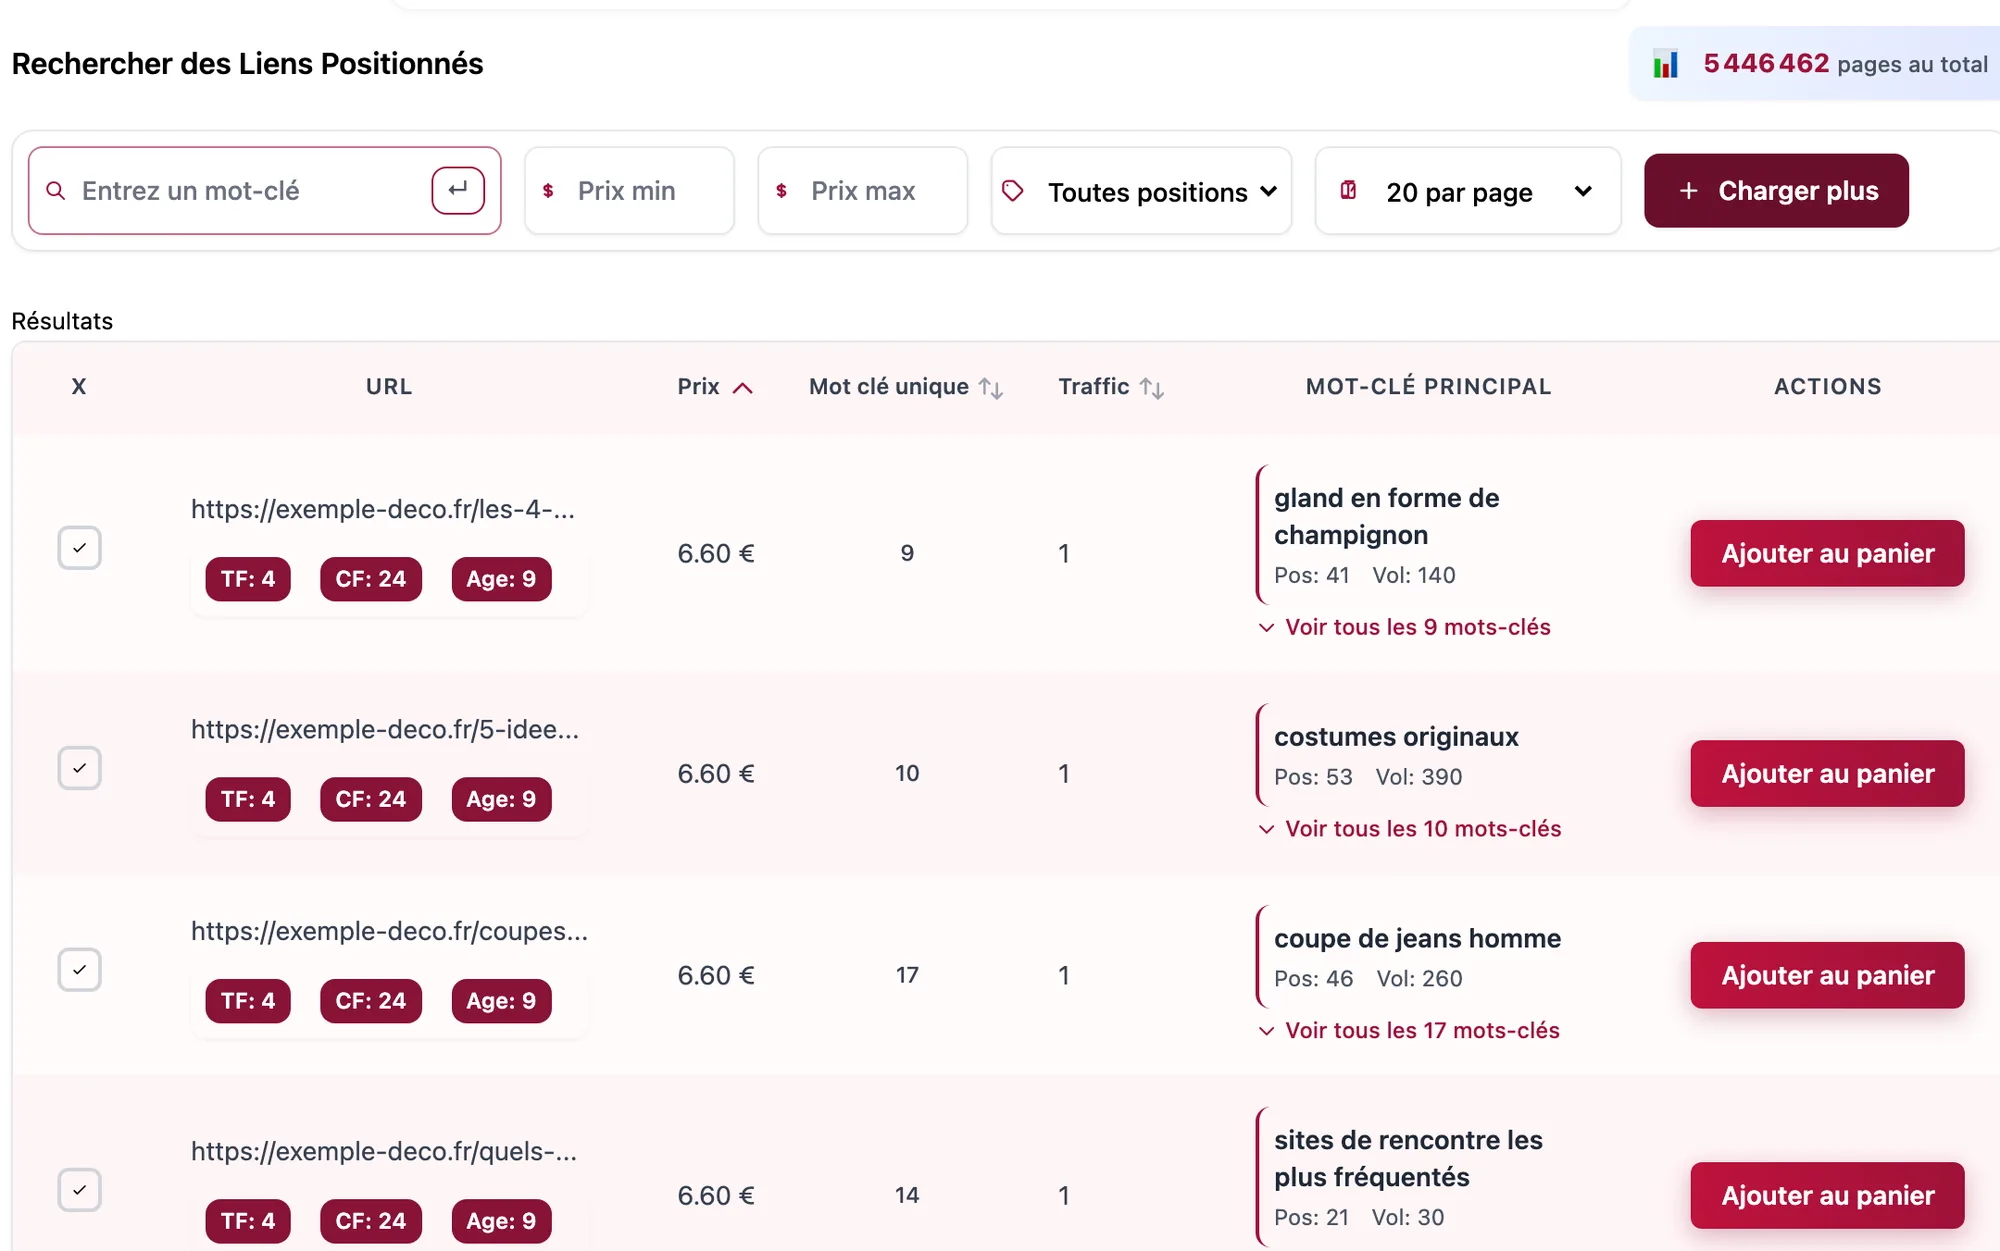The width and height of the screenshot is (2000, 1251).
Task: Click the page icon beside 20 par page
Action: point(1348,190)
